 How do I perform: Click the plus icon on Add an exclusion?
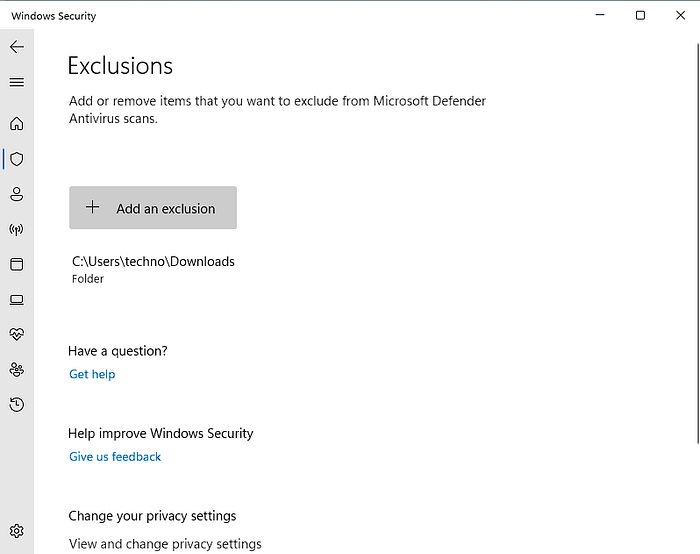coord(92,207)
